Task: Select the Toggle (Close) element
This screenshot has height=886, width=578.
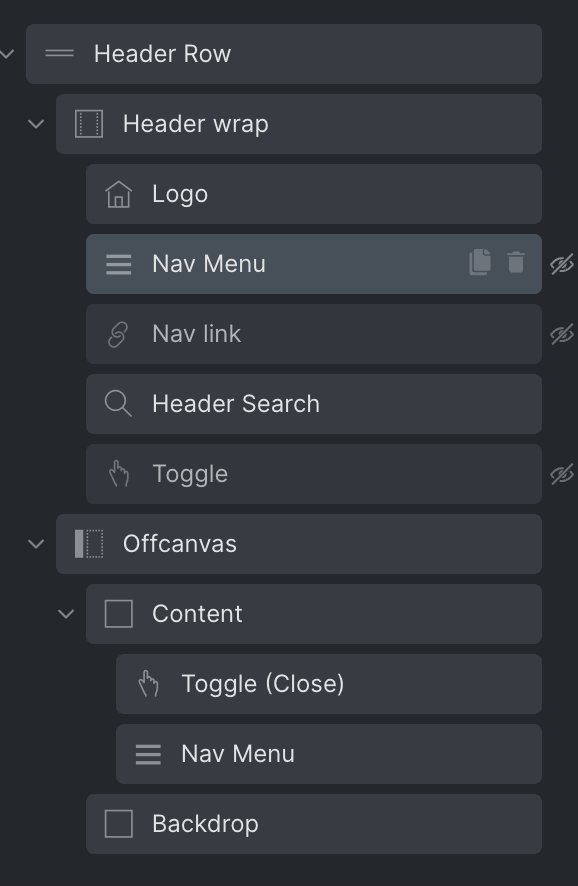Action: 329,684
